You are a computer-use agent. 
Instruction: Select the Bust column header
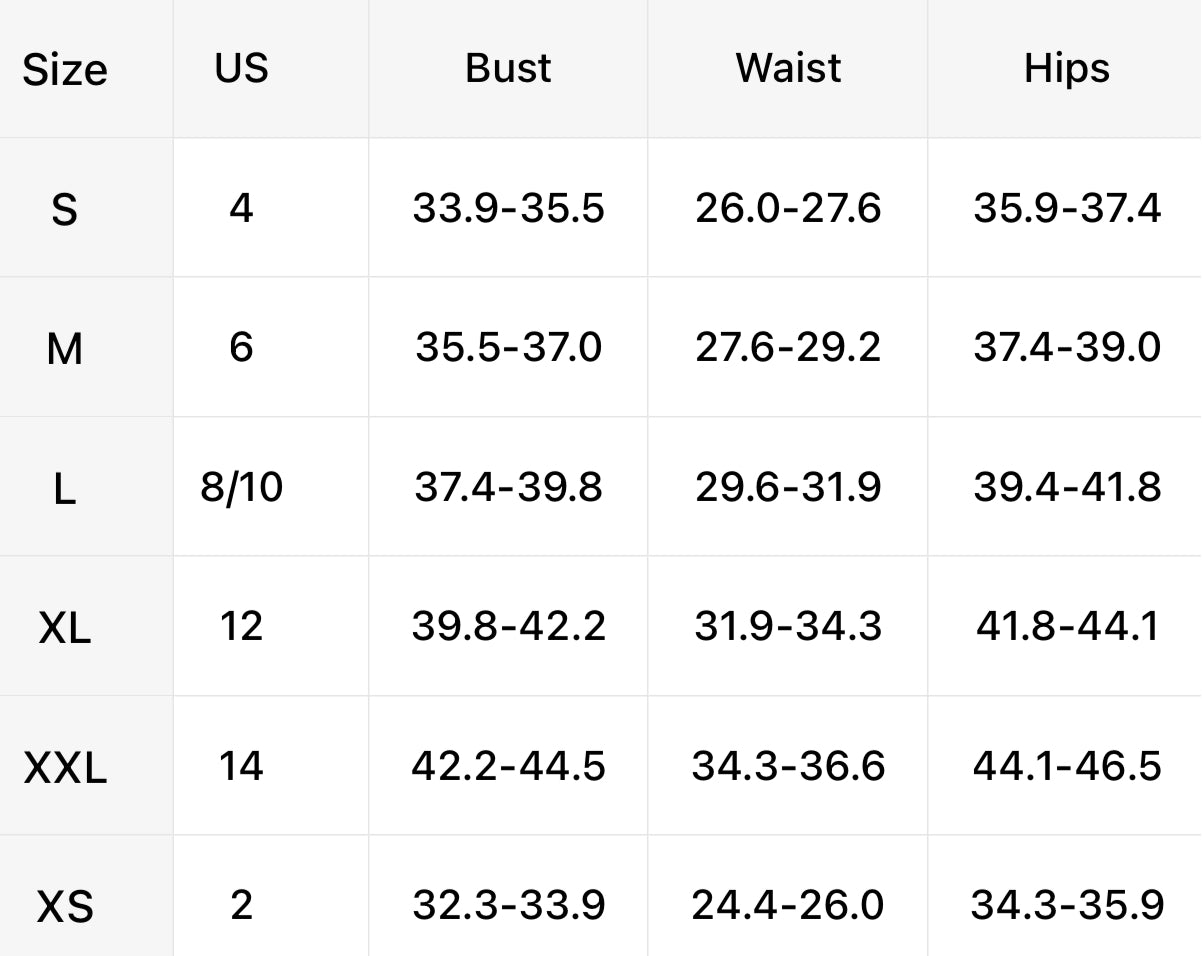pyautogui.click(x=508, y=68)
